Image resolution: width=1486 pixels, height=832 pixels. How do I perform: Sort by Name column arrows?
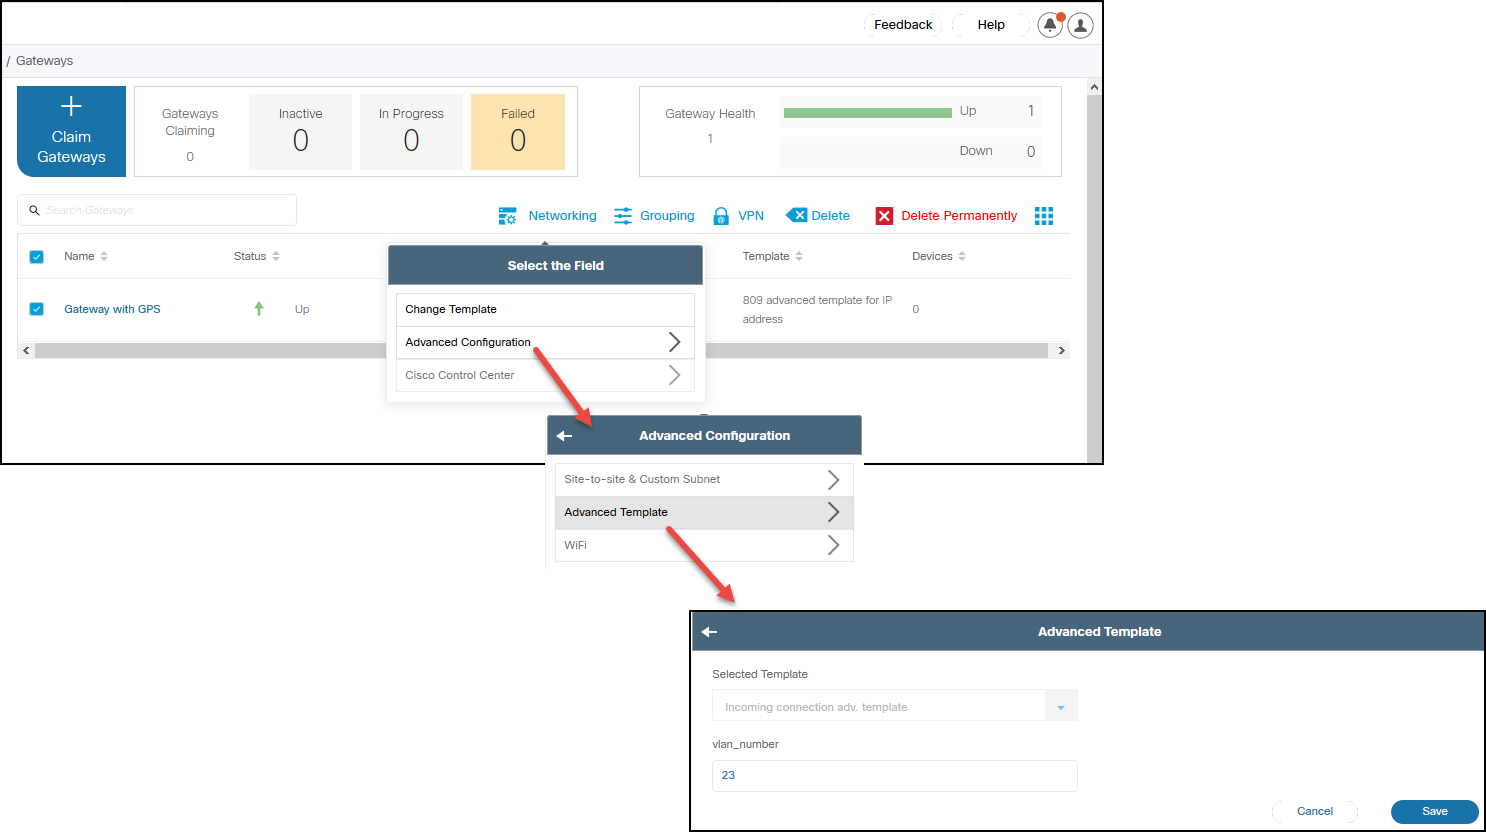pos(104,256)
